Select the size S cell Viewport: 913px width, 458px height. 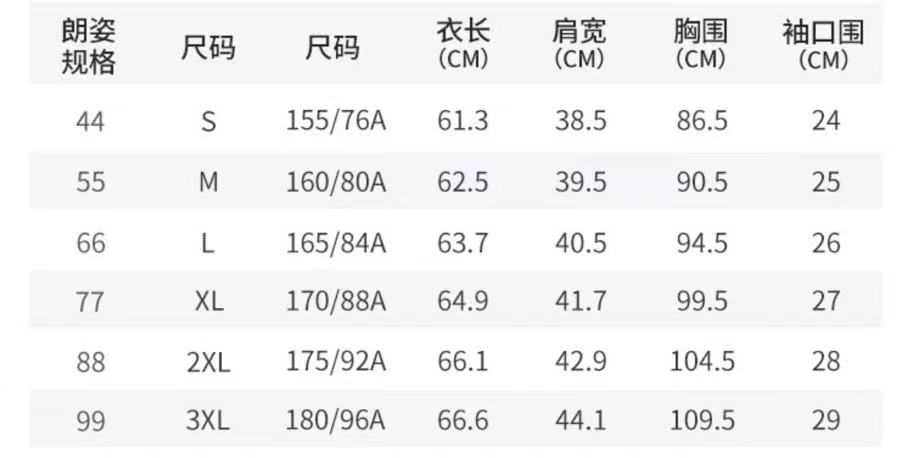[x=208, y=122]
